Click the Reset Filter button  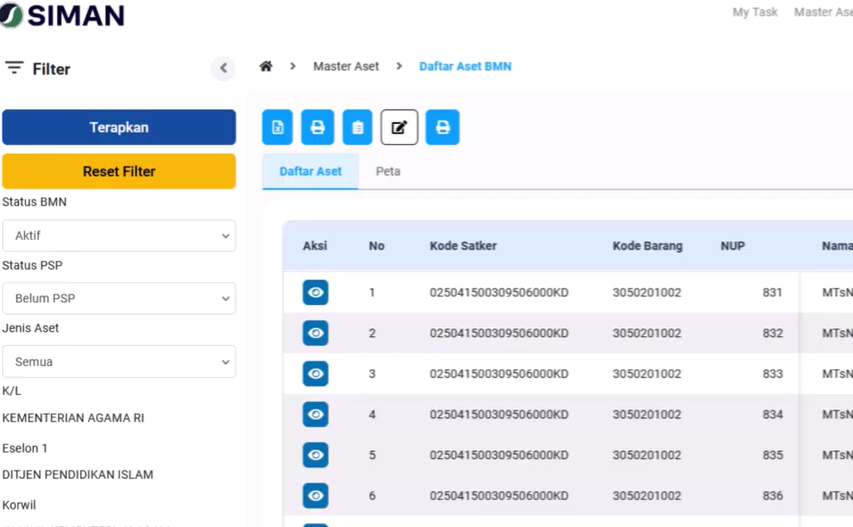point(119,171)
